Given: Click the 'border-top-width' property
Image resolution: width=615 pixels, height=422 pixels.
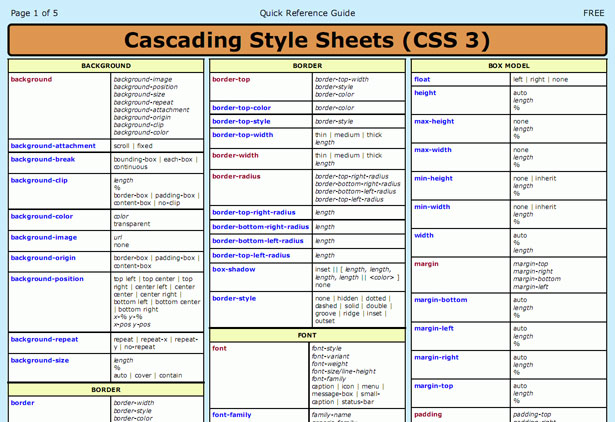Looking at the screenshot, I should point(242,135).
